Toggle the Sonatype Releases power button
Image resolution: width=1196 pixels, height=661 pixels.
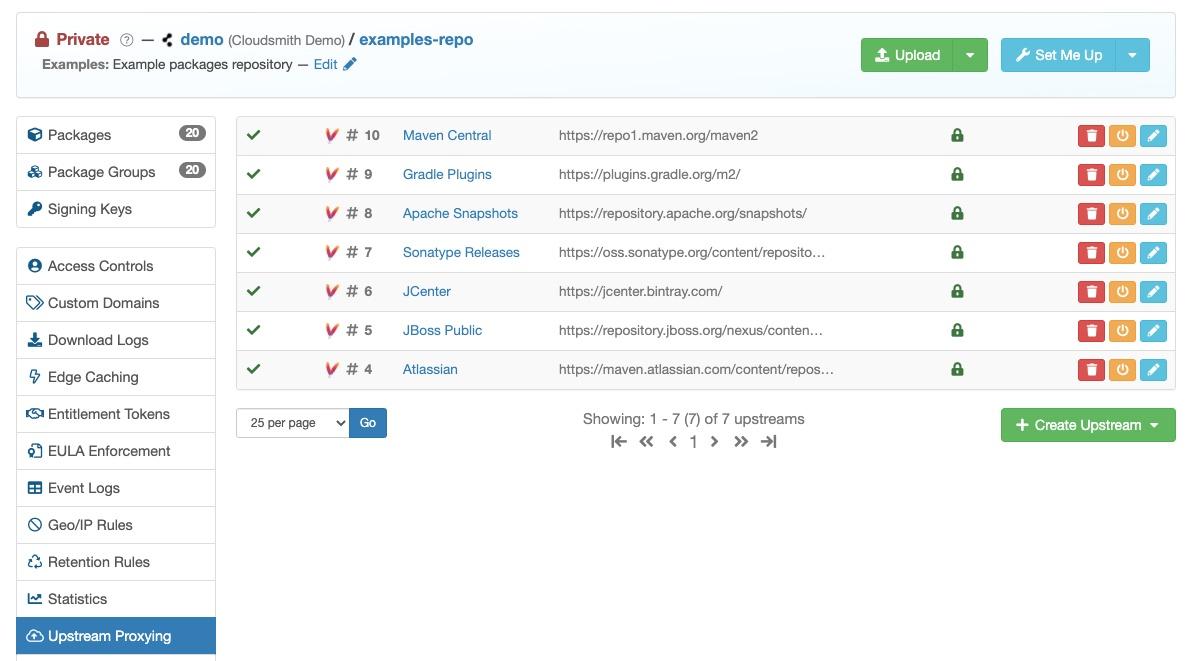tap(1122, 252)
